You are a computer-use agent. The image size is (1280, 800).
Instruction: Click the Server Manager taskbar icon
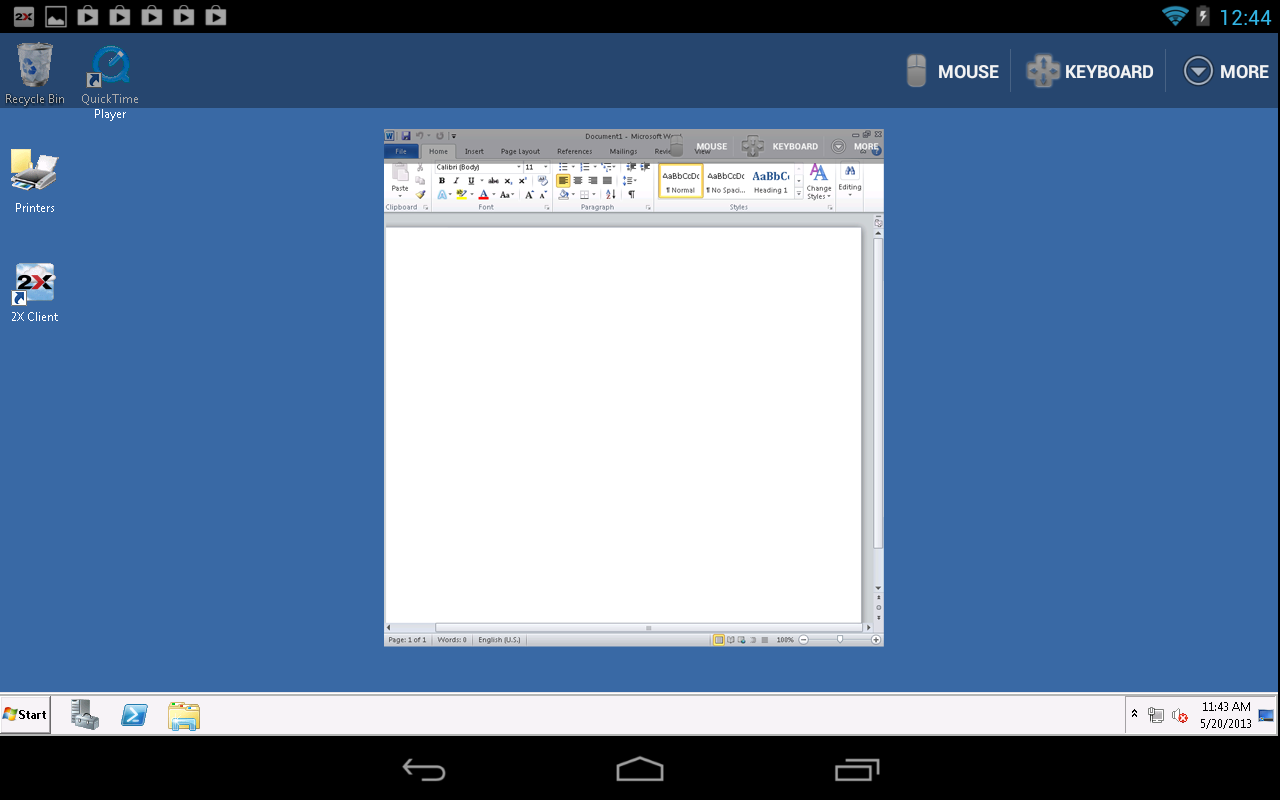(85, 714)
